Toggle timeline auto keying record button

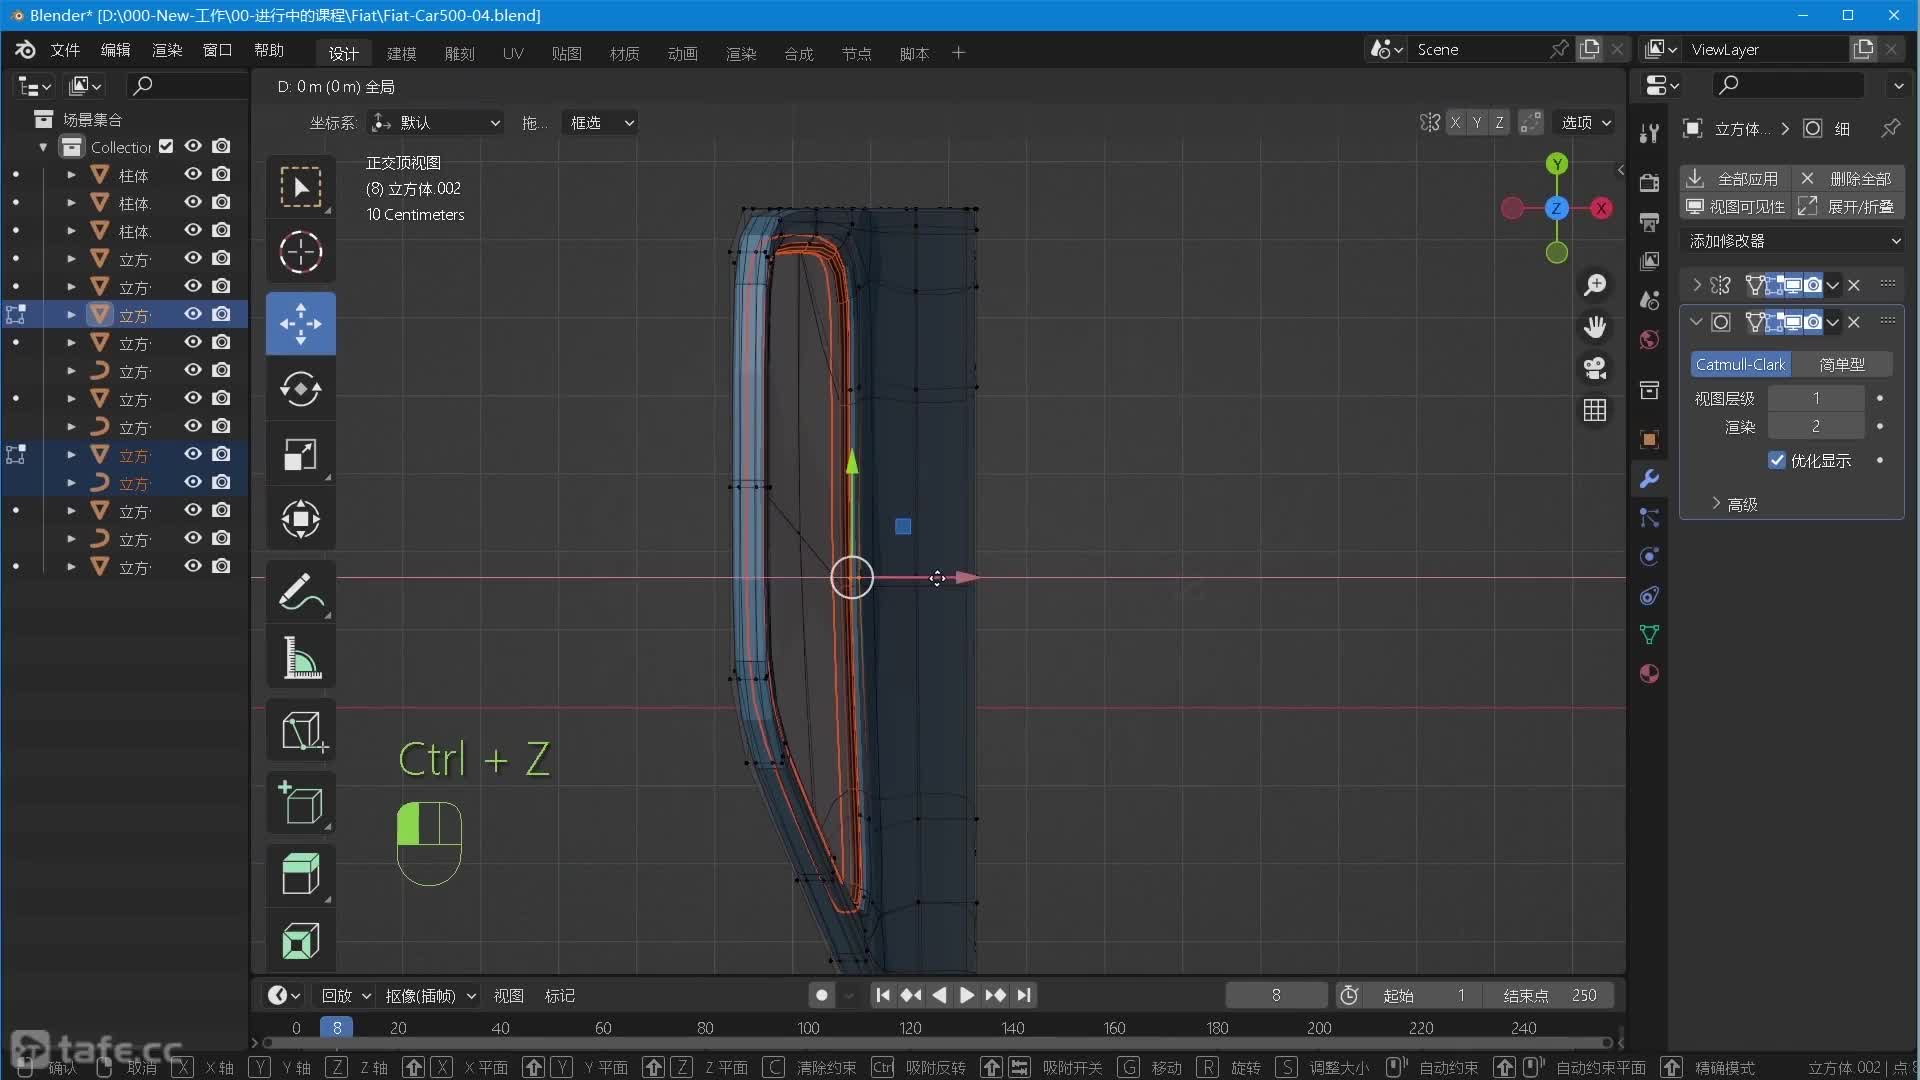[822, 995]
